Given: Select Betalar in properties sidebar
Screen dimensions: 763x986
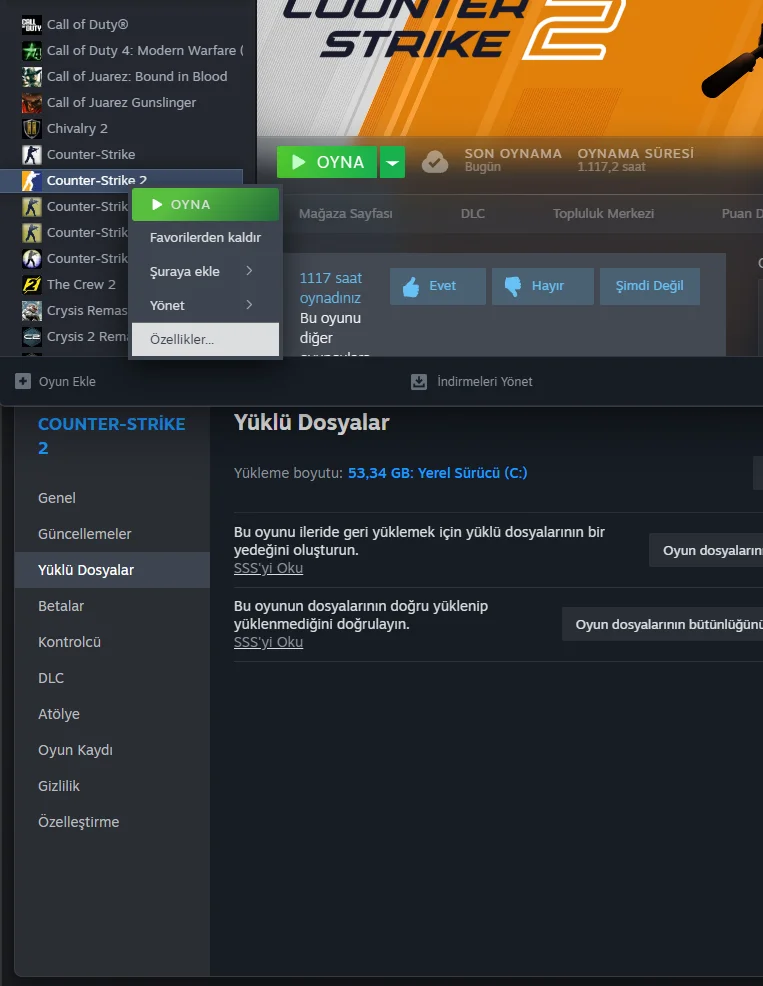Looking at the screenshot, I should coord(112,606).
